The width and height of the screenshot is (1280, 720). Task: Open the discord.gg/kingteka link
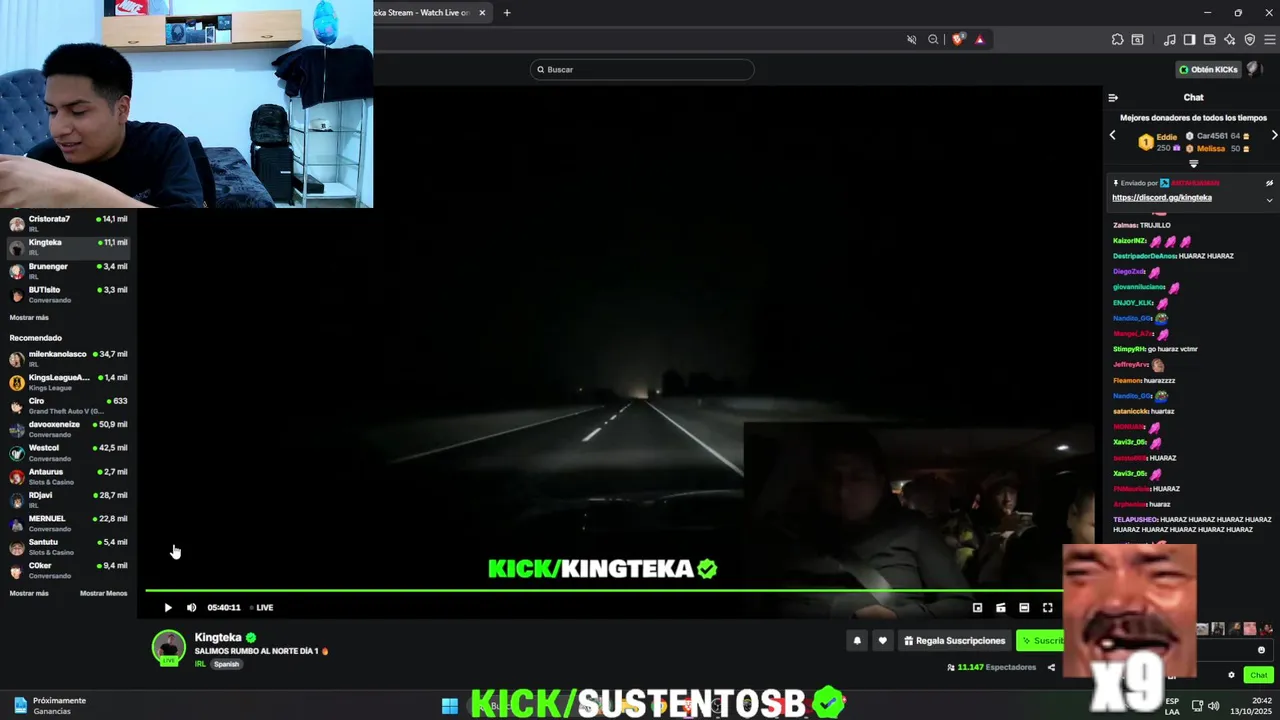[1162, 198]
